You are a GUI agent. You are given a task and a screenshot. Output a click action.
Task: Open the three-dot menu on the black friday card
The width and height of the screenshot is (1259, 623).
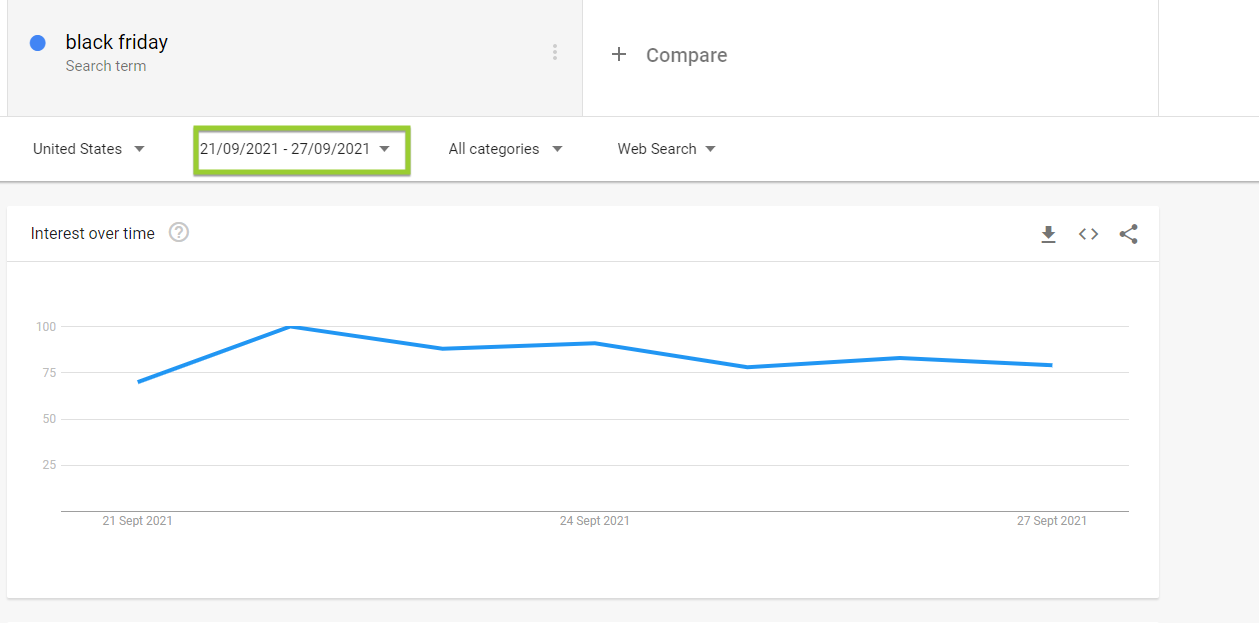[x=555, y=52]
